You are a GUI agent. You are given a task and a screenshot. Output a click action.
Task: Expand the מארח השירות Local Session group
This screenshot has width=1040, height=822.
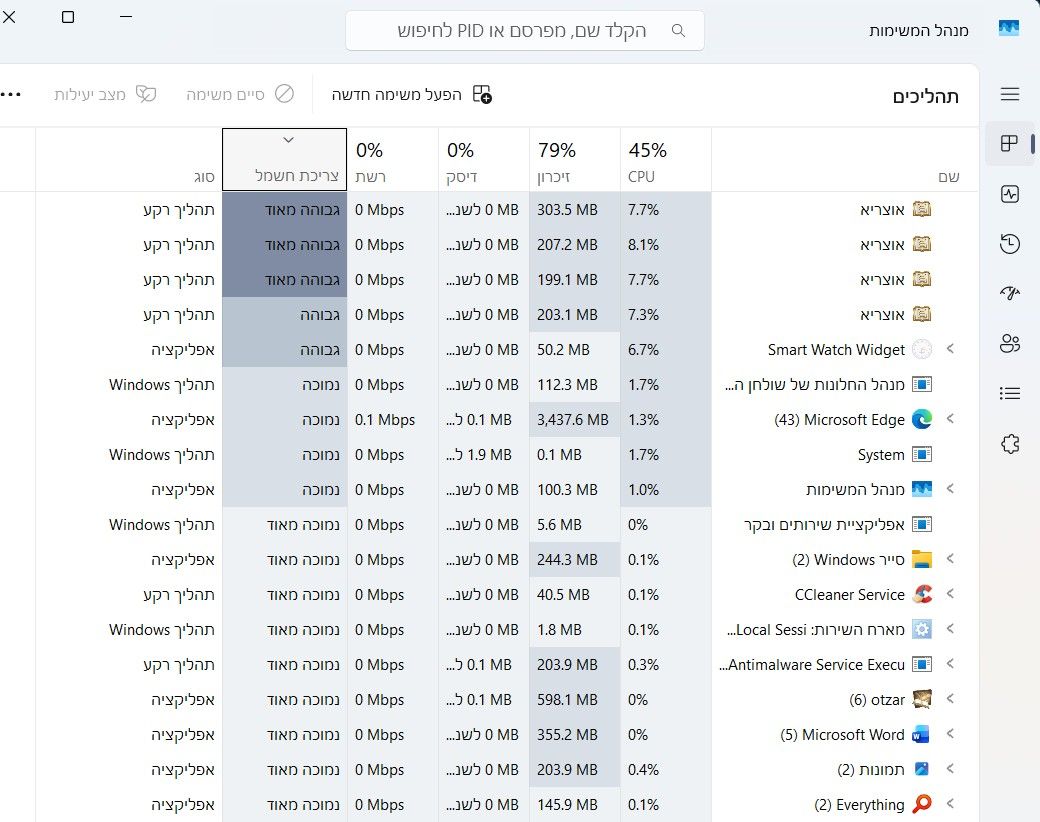tap(950, 628)
